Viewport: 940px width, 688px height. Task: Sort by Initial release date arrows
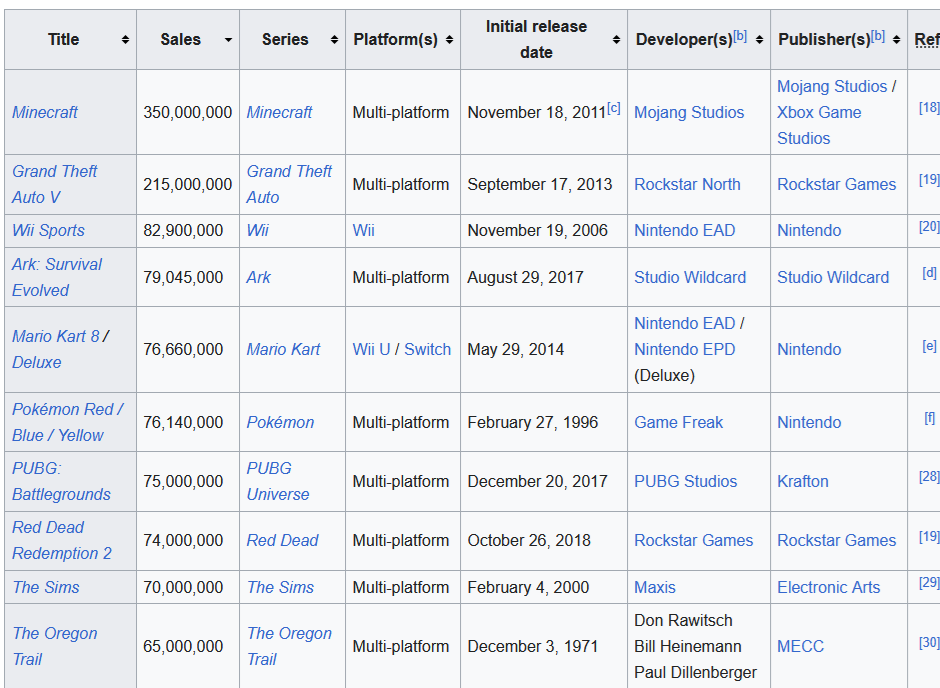[x=616, y=40]
